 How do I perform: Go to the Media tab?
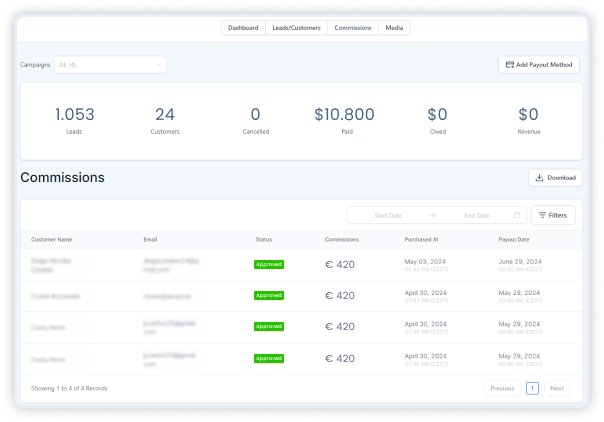[x=395, y=28]
